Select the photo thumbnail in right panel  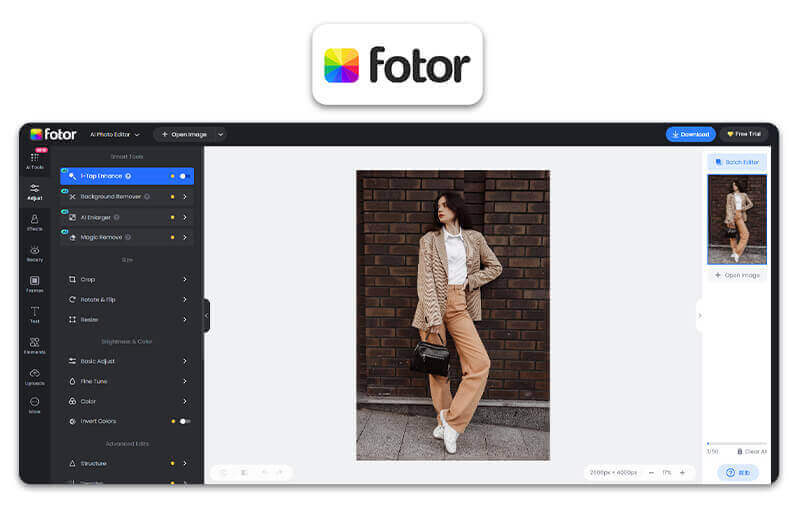[x=737, y=219]
